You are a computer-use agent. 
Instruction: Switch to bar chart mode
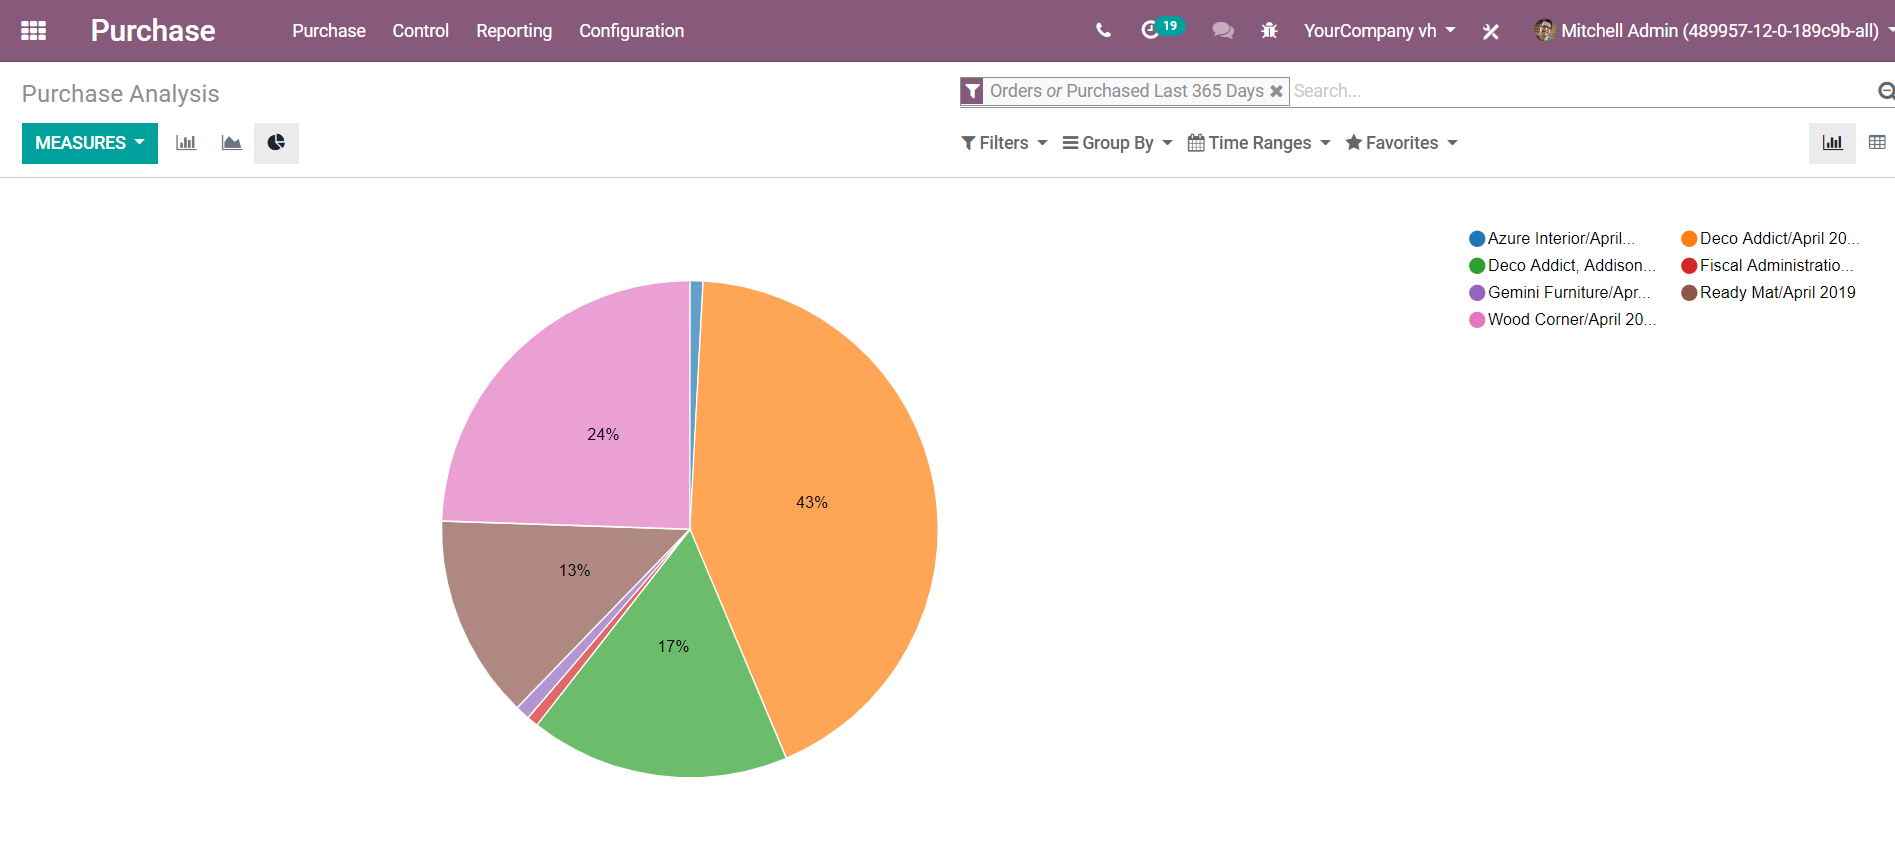[x=186, y=143]
